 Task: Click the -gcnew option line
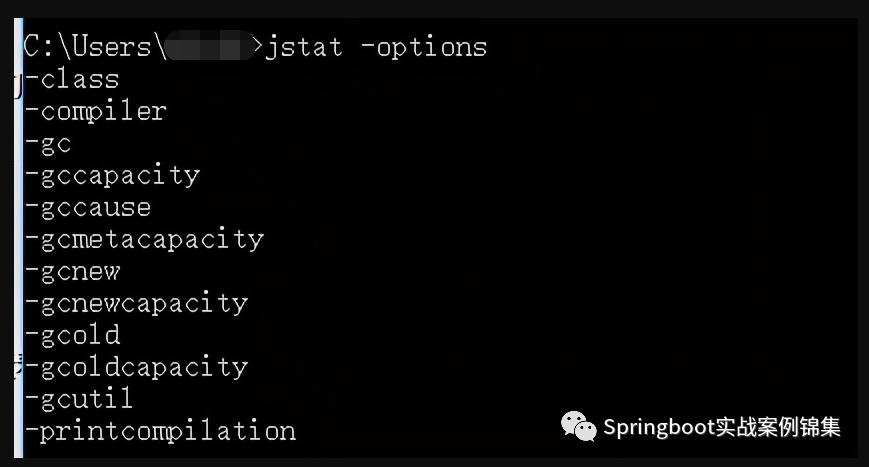click(73, 272)
